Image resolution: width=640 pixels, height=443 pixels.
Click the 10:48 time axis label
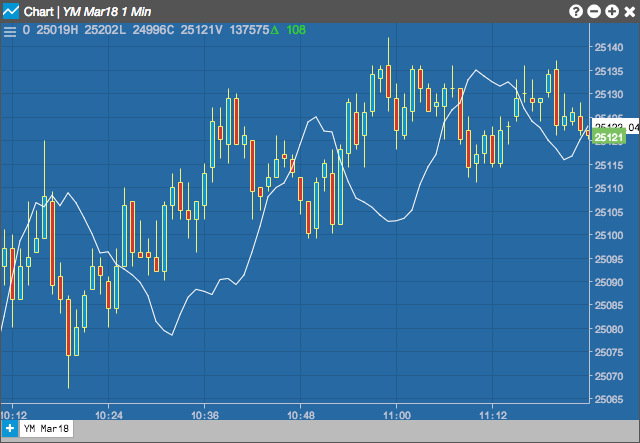pyautogui.click(x=301, y=415)
